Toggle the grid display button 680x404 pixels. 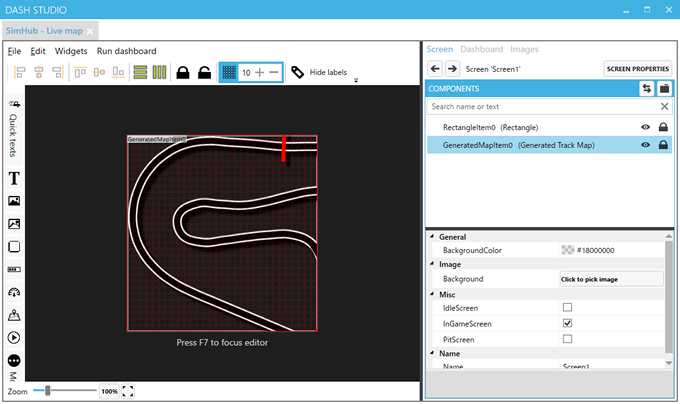(x=229, y=72)
